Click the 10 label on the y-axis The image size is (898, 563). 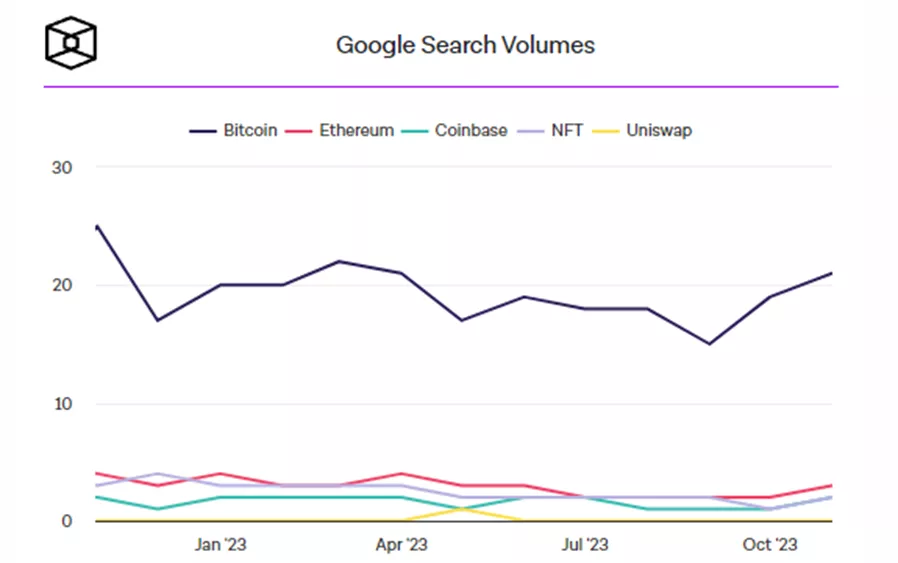(x=61, y=404)
